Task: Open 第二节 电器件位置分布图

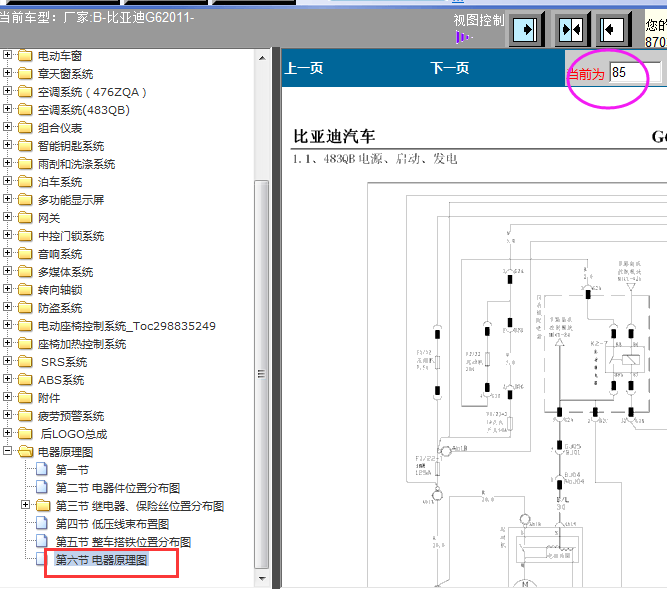Action: [x=118, y=488]
